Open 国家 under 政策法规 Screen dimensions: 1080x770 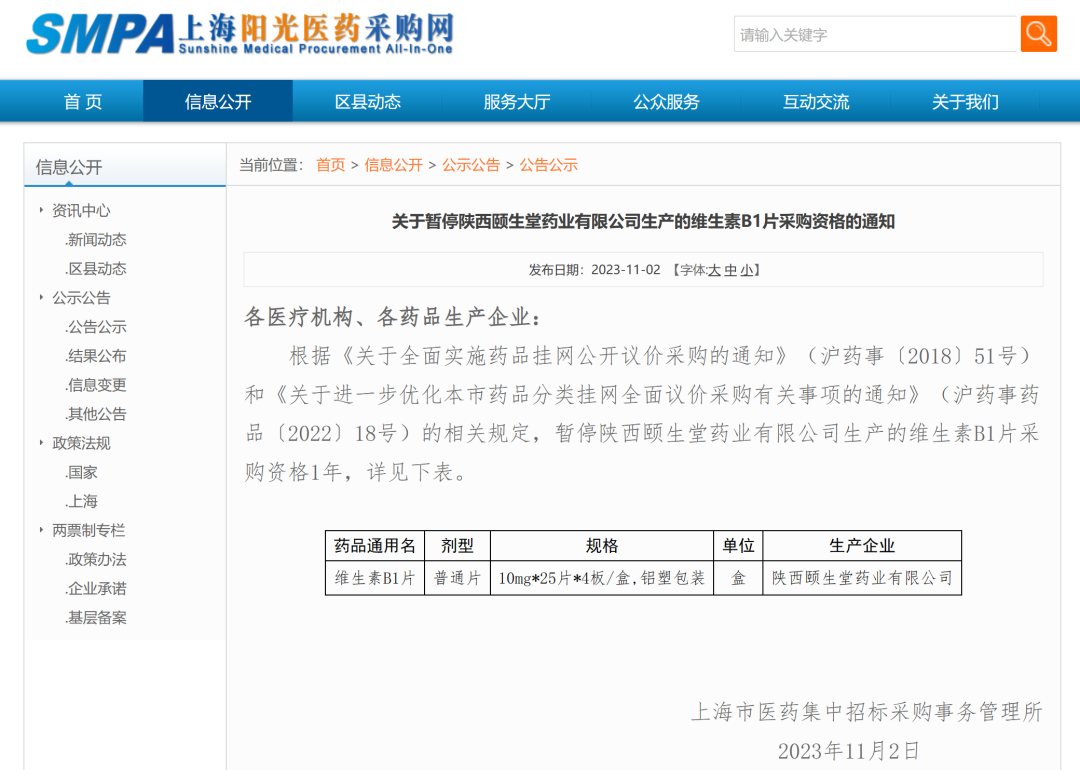pos(82,472)
